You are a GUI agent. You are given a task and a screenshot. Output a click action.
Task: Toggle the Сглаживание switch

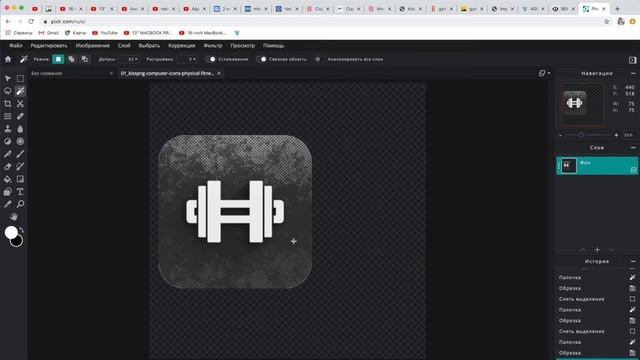pyautogui.click(x=210, y=59)
